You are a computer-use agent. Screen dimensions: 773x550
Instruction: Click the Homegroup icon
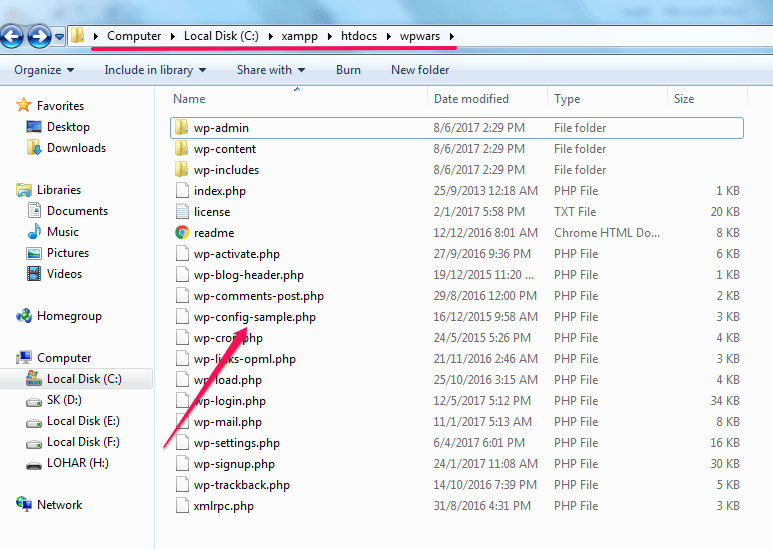24,316
